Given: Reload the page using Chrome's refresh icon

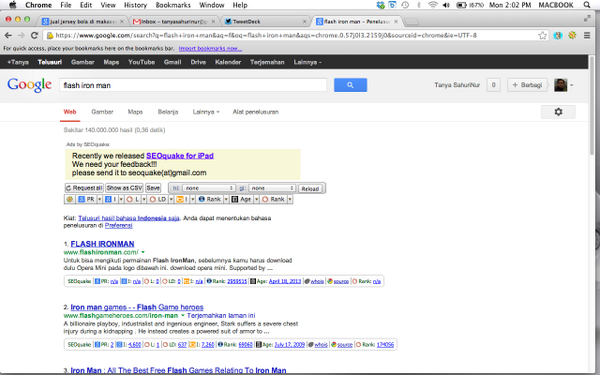Looking at the screenshot, I should (x=34, y=35).
